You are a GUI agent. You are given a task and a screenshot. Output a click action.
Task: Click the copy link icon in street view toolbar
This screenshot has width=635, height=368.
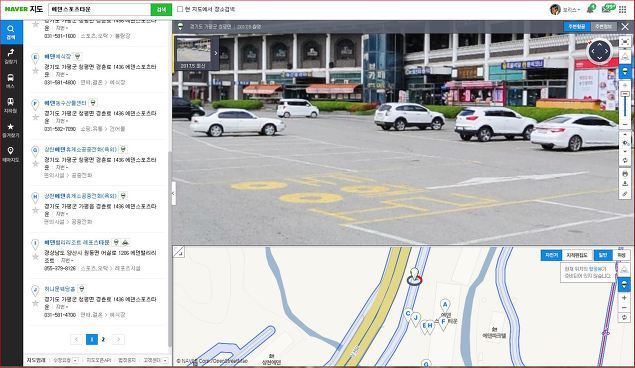tap(625, 194)
